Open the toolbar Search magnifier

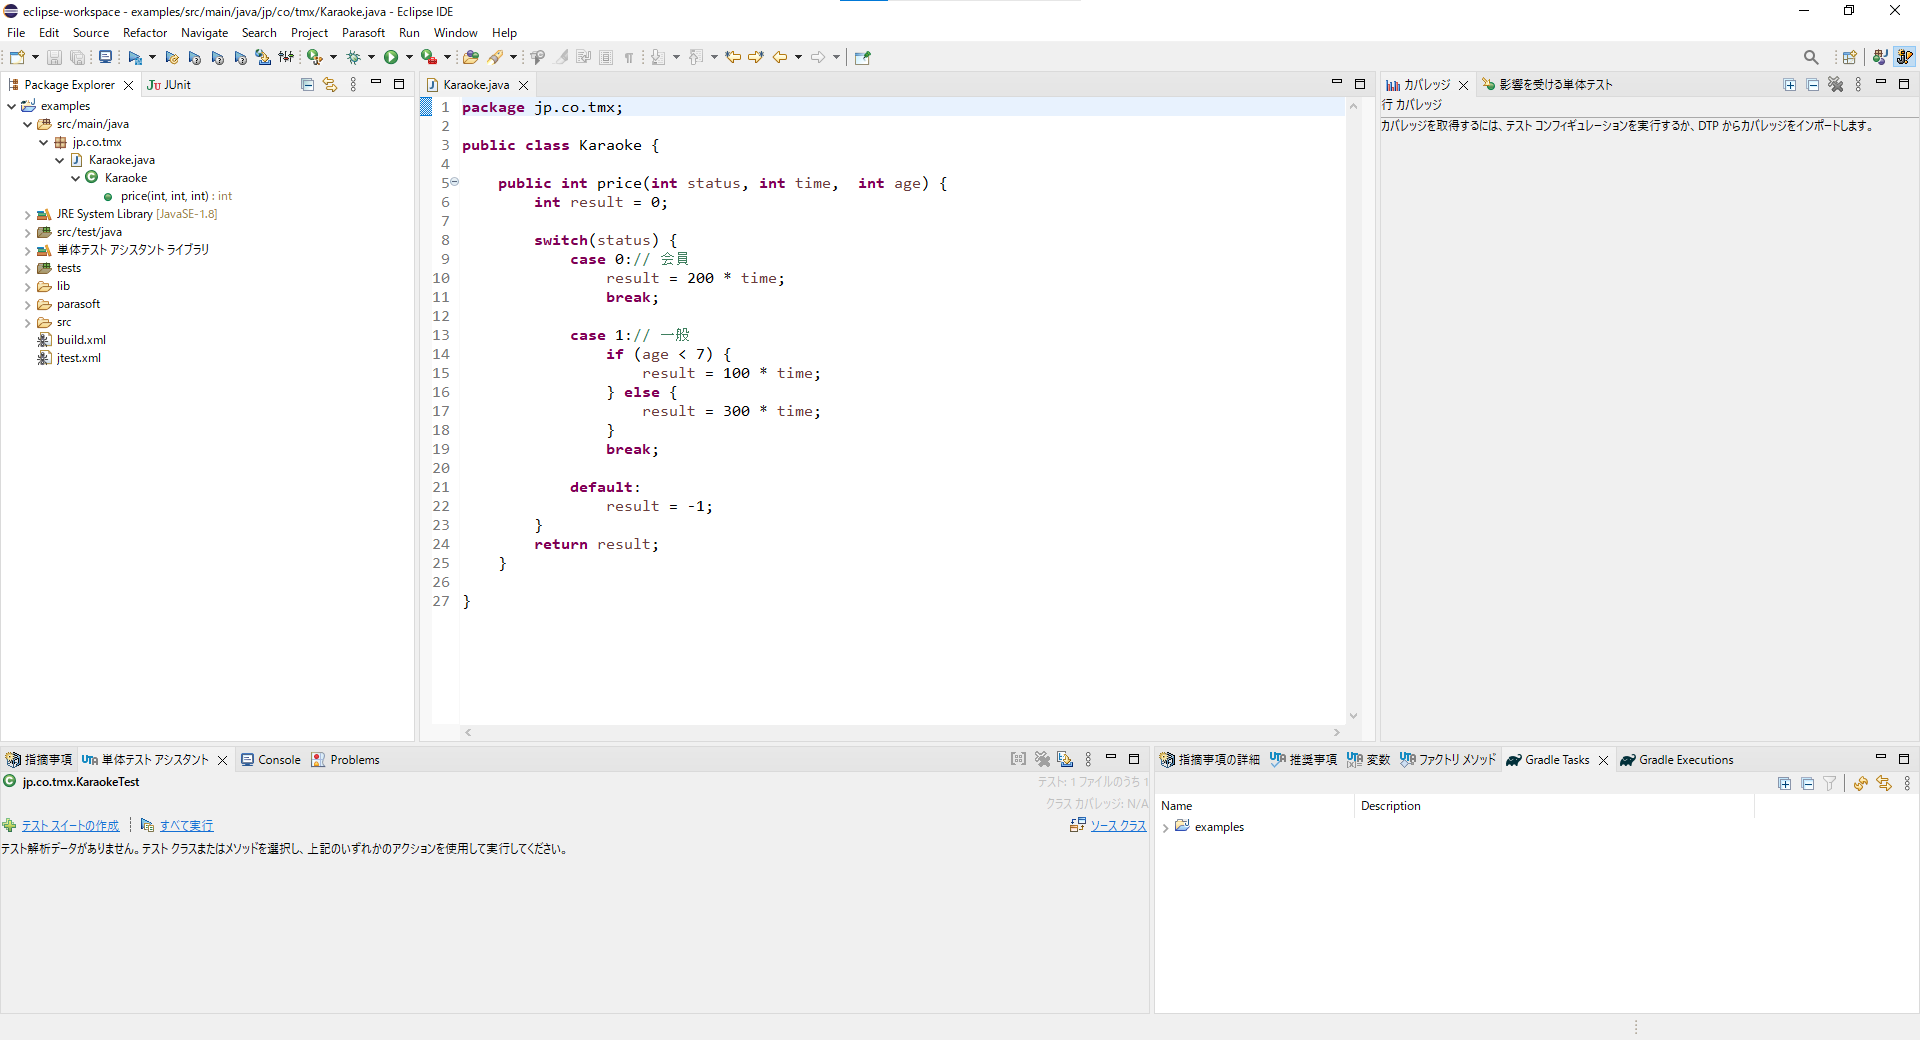point(1811,57)
